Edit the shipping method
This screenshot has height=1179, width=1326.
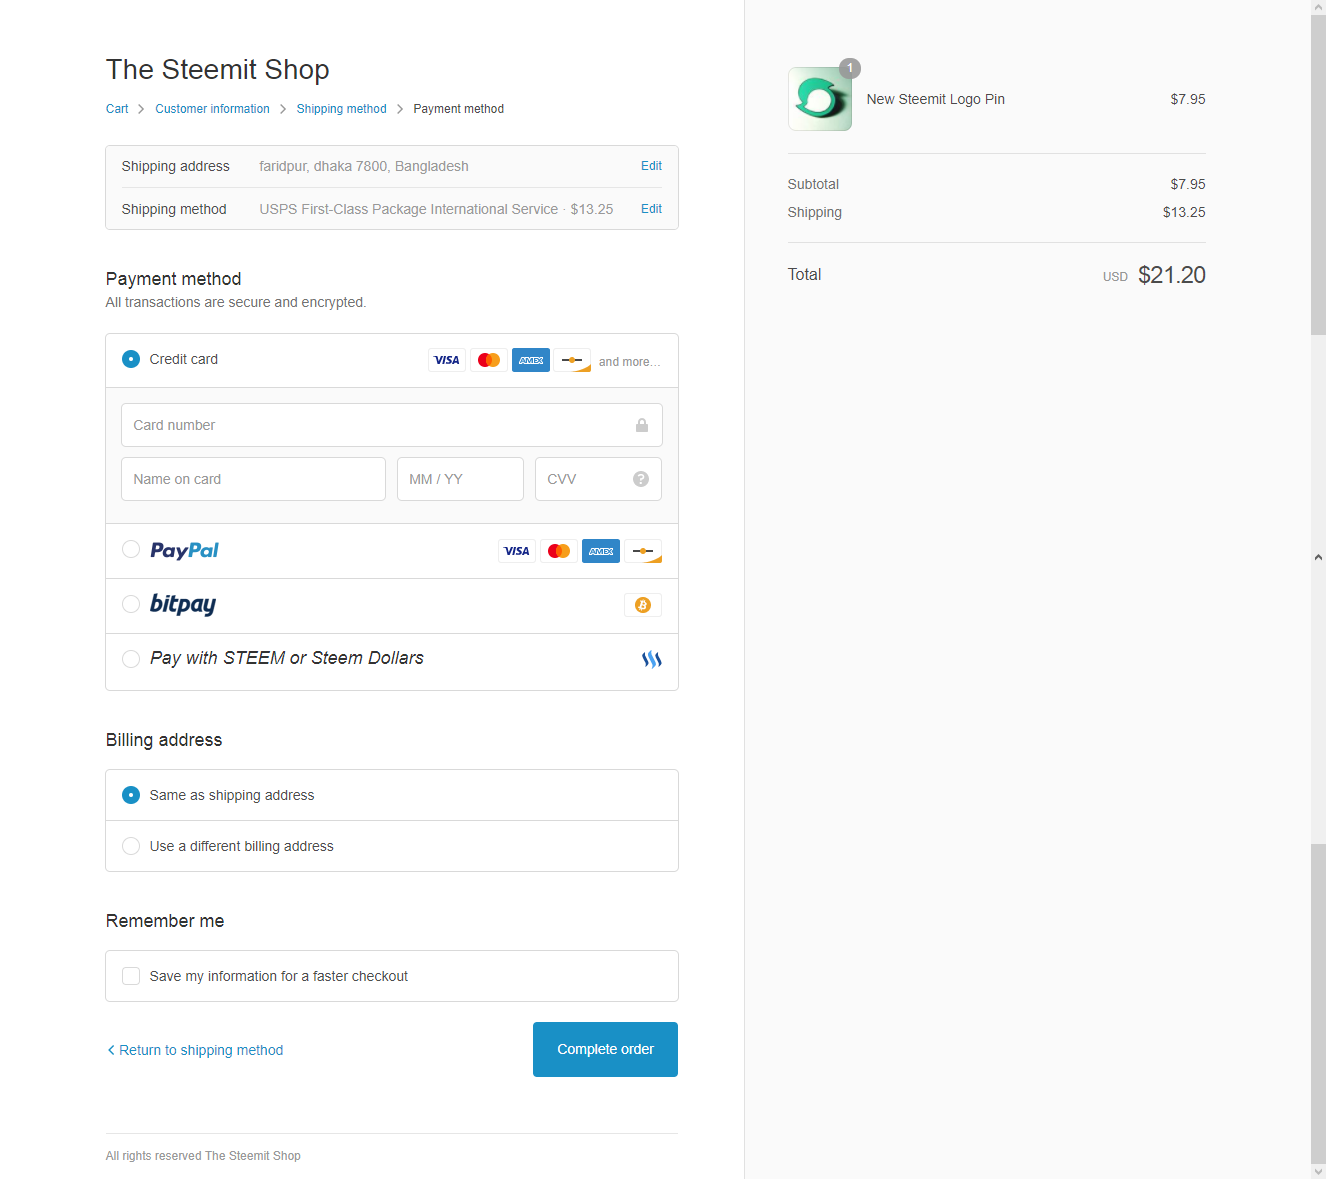pos(651,209)
